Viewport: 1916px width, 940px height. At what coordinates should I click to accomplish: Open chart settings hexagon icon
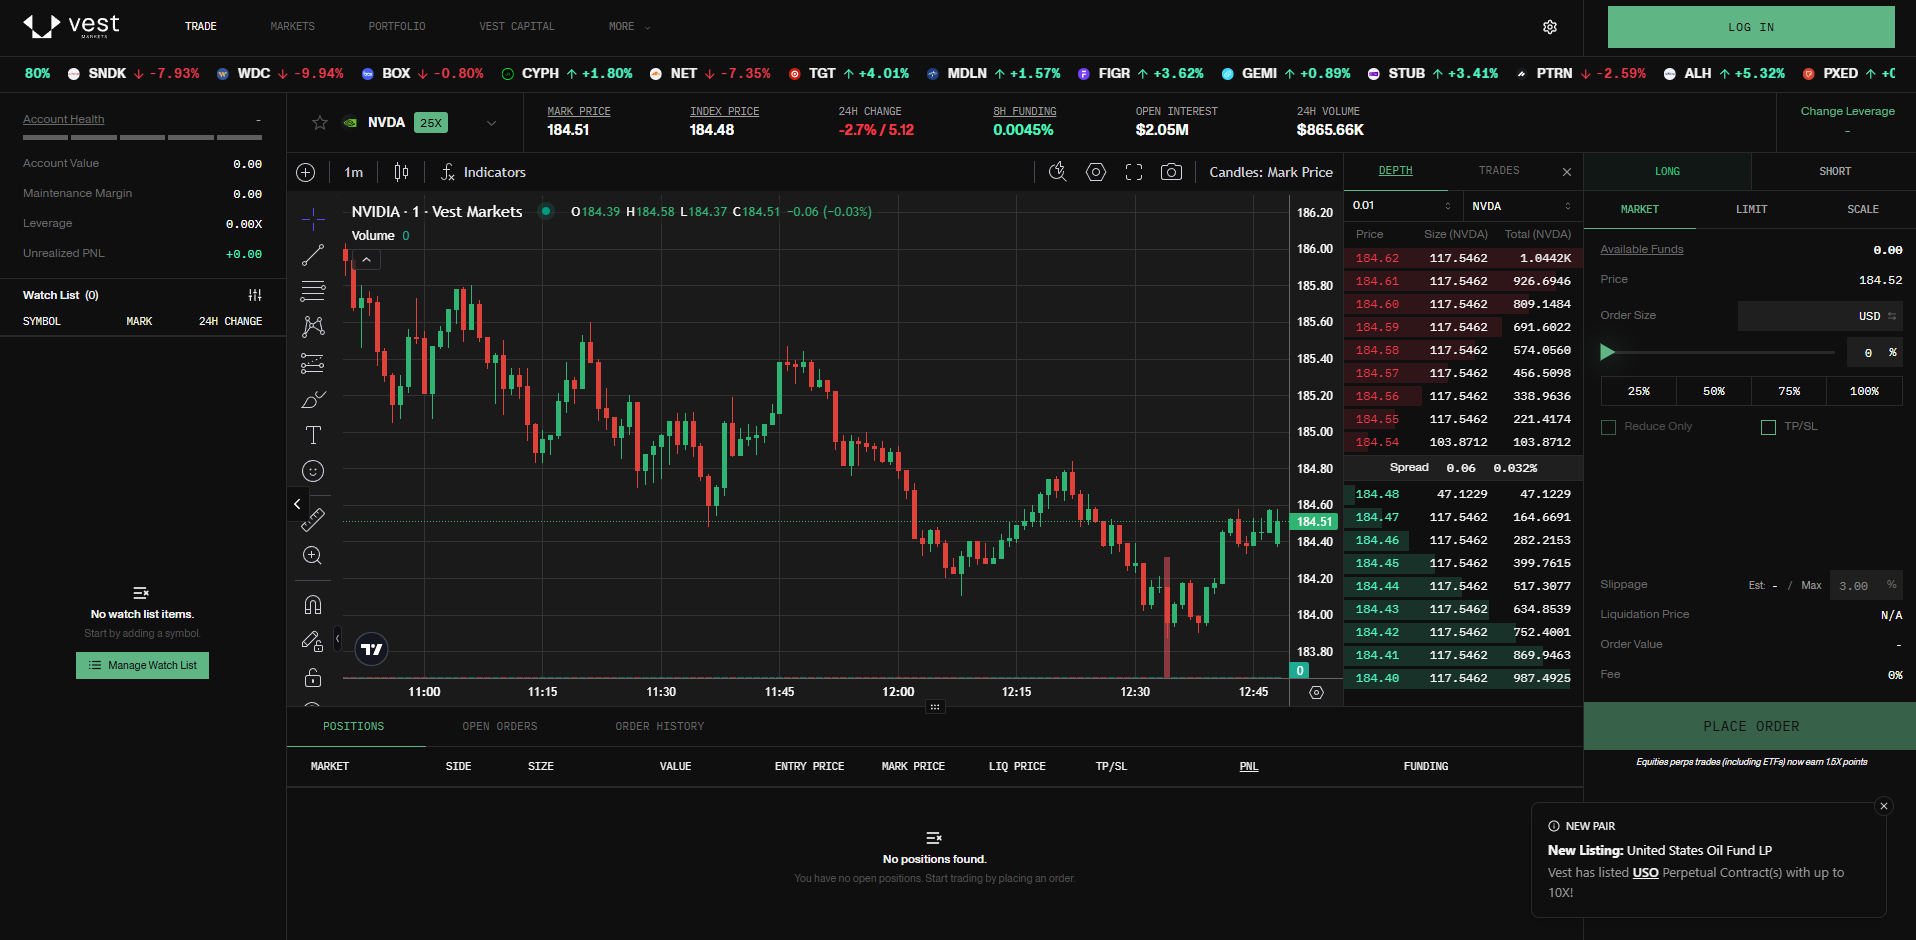click(x=1096, y=172)
